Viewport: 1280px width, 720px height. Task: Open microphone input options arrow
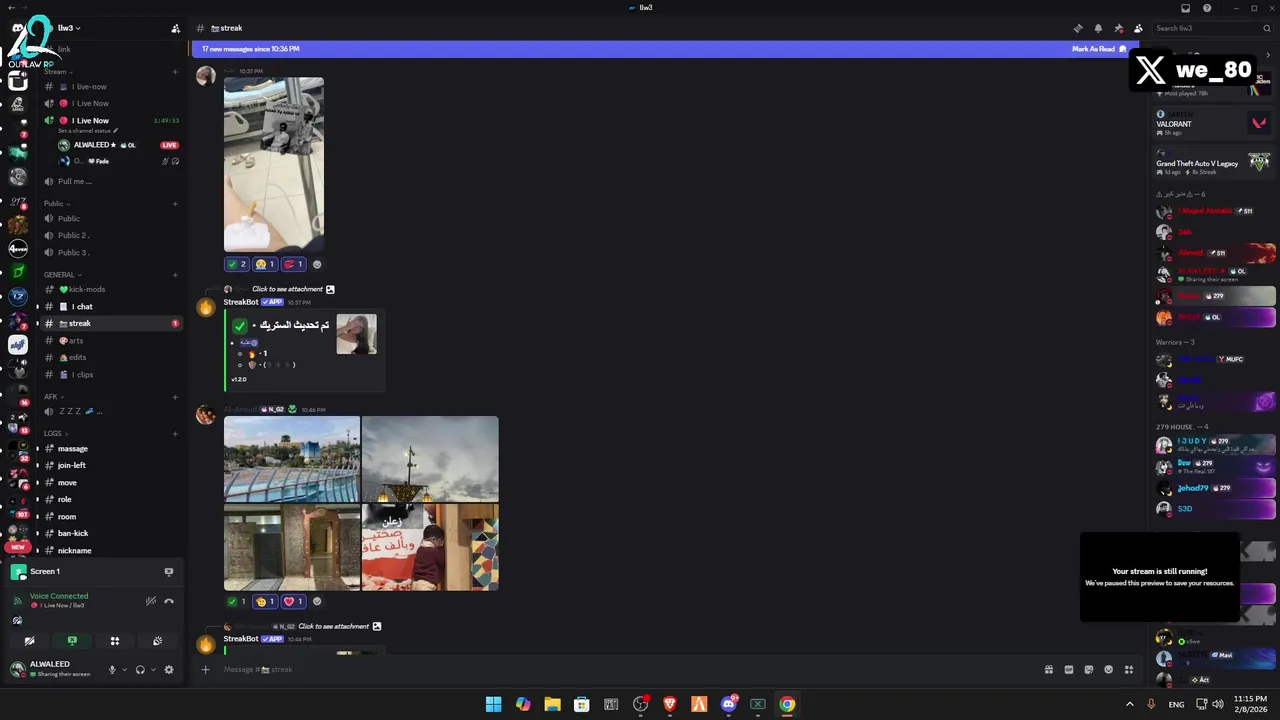(x=124, y=669)
